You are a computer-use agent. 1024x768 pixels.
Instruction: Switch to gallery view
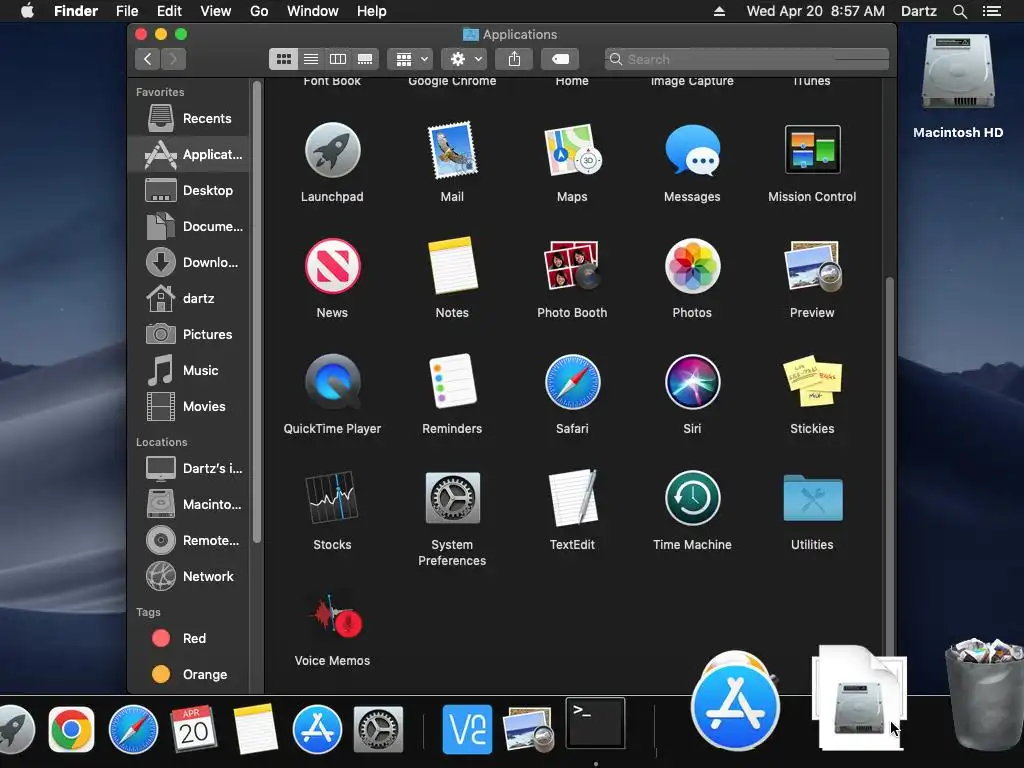[365, 59]
